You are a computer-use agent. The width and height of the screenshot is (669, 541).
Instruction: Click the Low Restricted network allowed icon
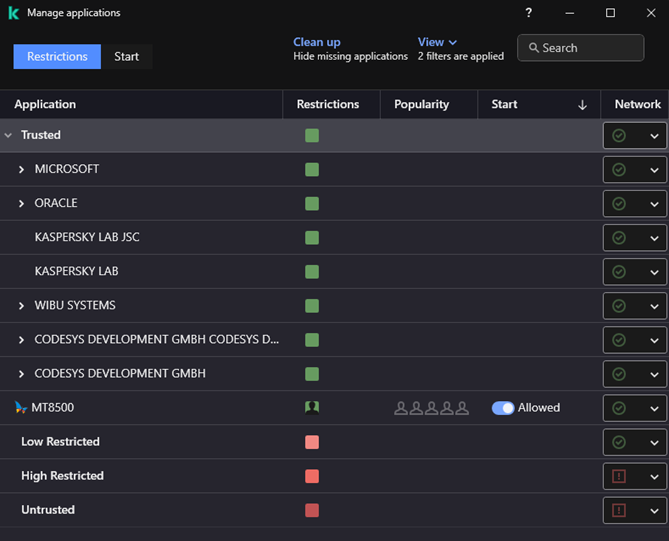tap(619, 442)
